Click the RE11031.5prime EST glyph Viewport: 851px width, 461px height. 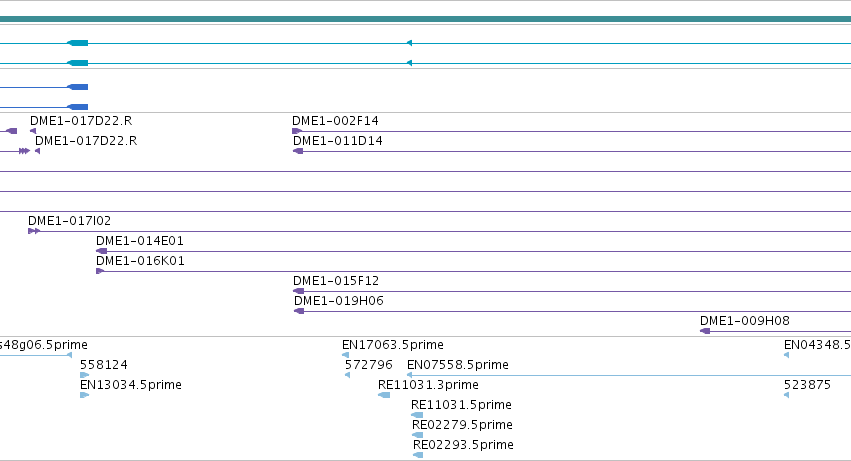[417, 415]
